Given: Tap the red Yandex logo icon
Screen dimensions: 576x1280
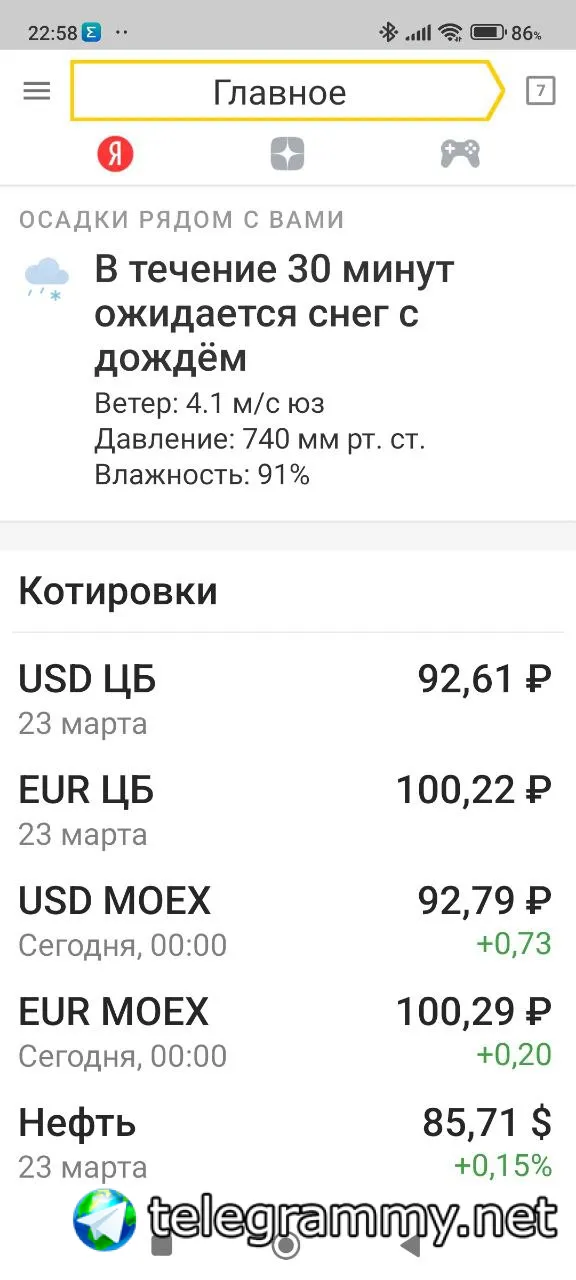Looking at the screenshot, I should pyautogui.click(x=115, y=154).
